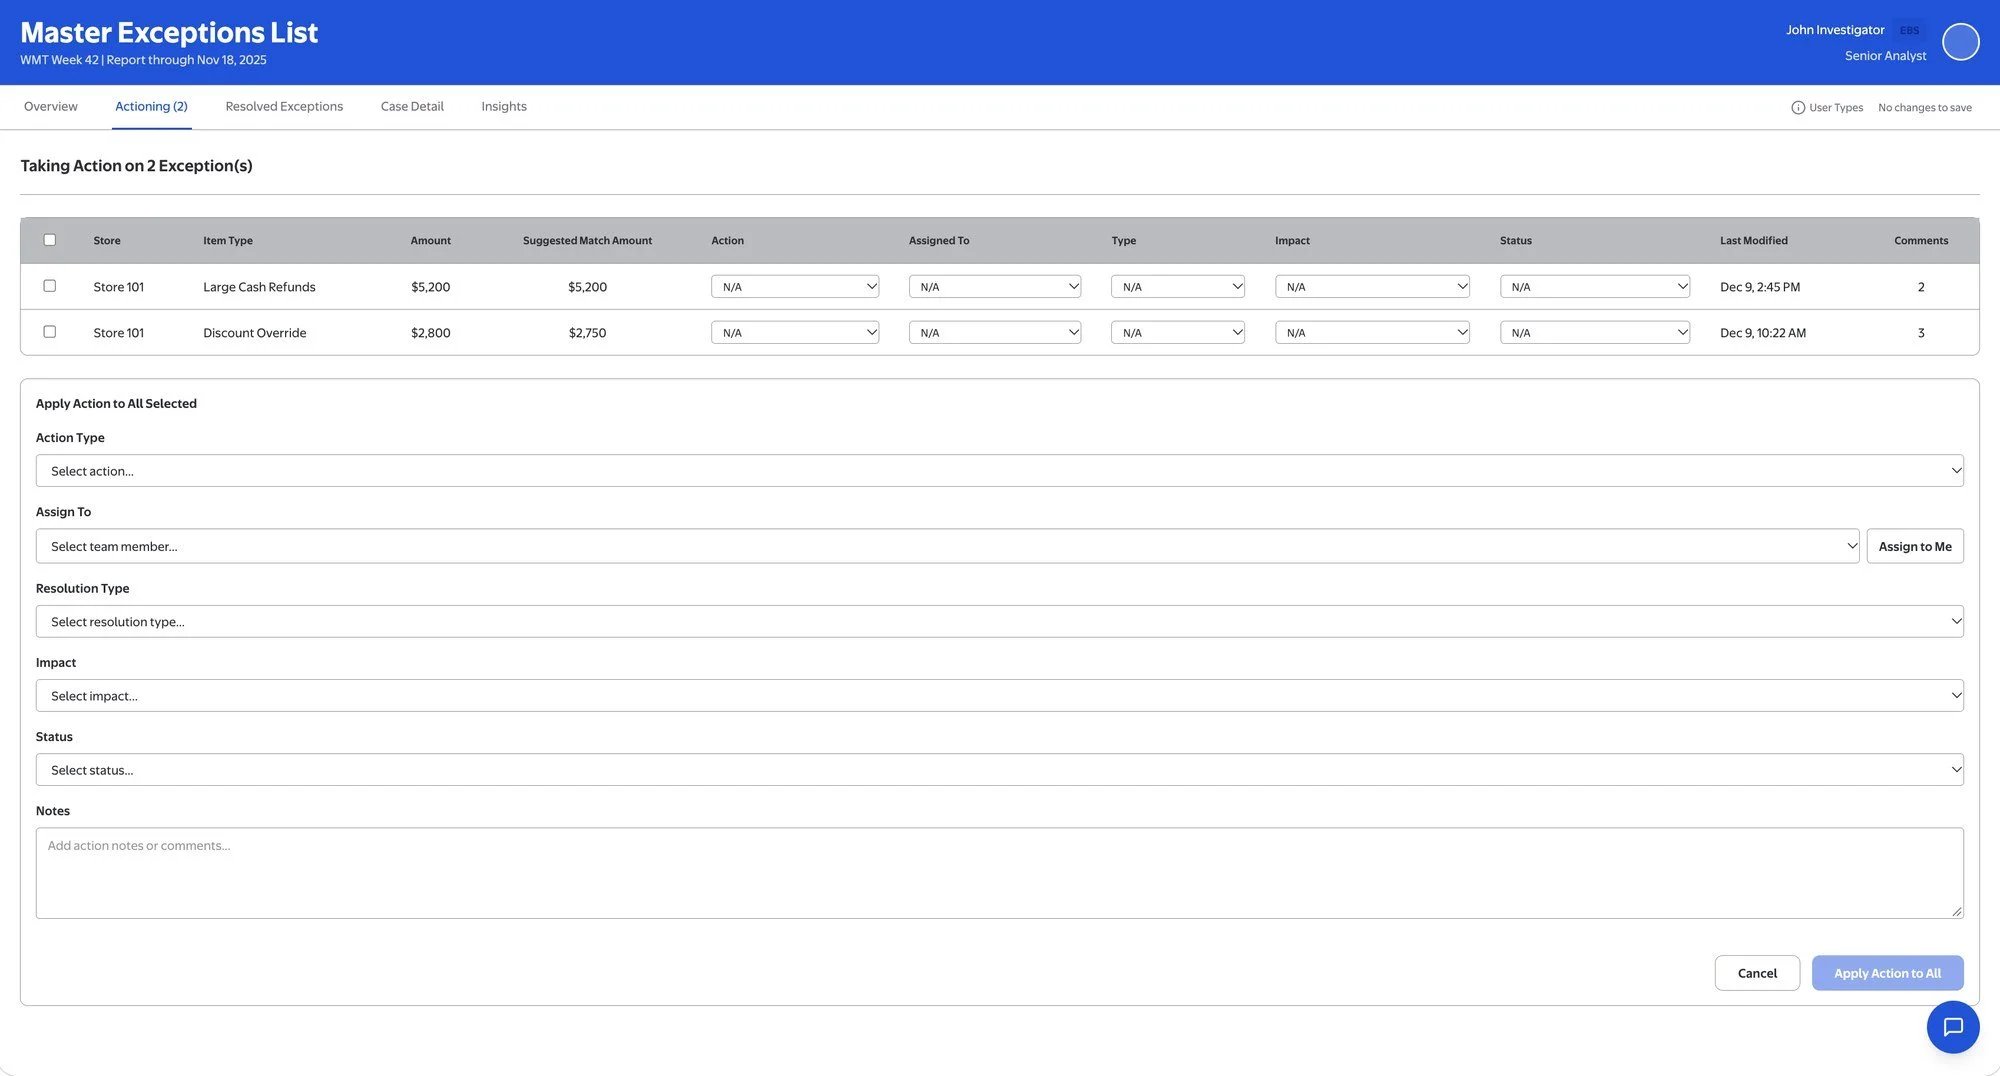Check the Large Cash Refunds row checkbox
The width and height of the screenshot is (2000, 1076).
point(49,286)
